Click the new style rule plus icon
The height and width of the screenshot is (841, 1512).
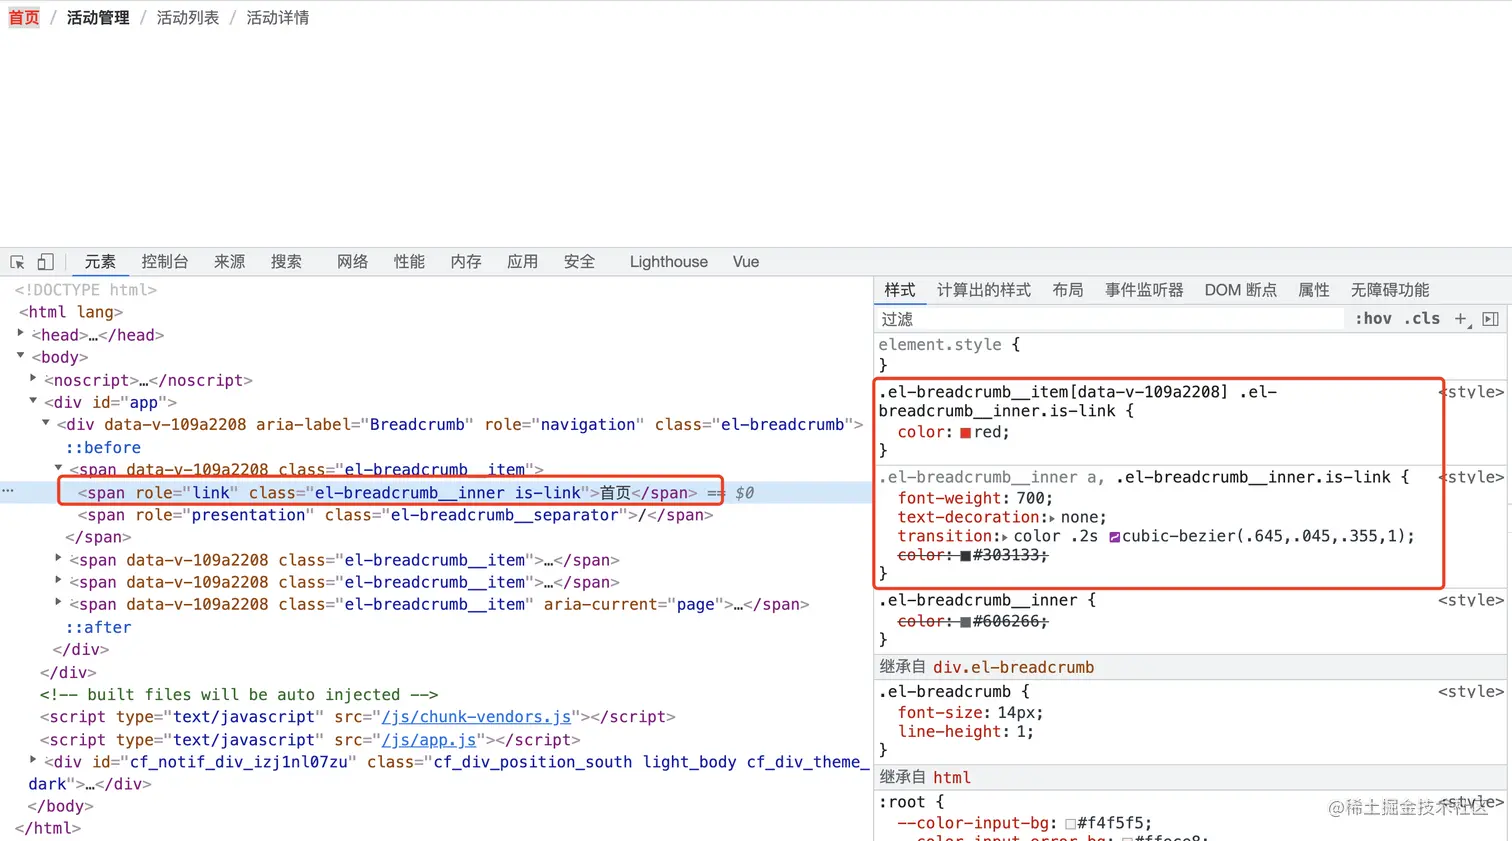(1462, 319)
